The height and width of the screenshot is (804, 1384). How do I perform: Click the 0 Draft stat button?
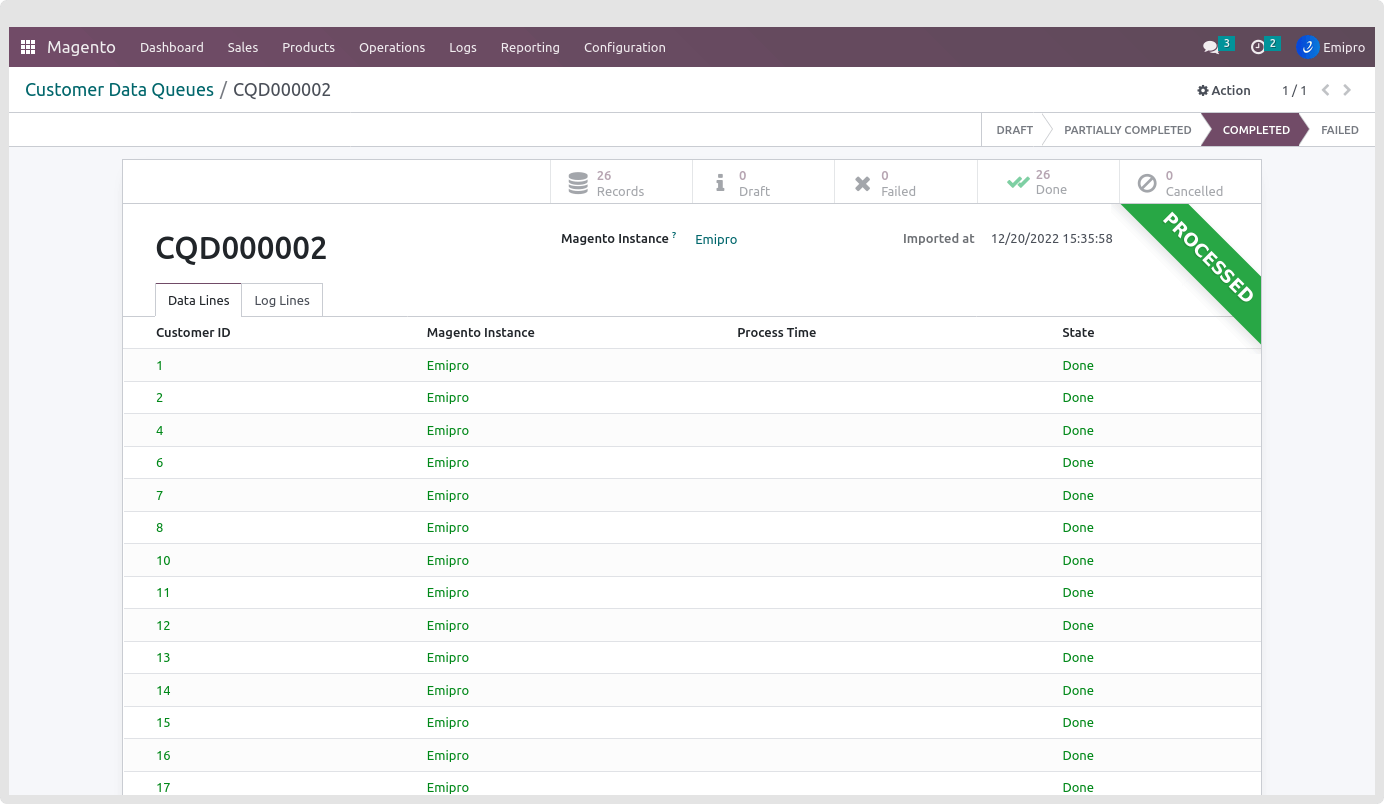pos(763,183)
